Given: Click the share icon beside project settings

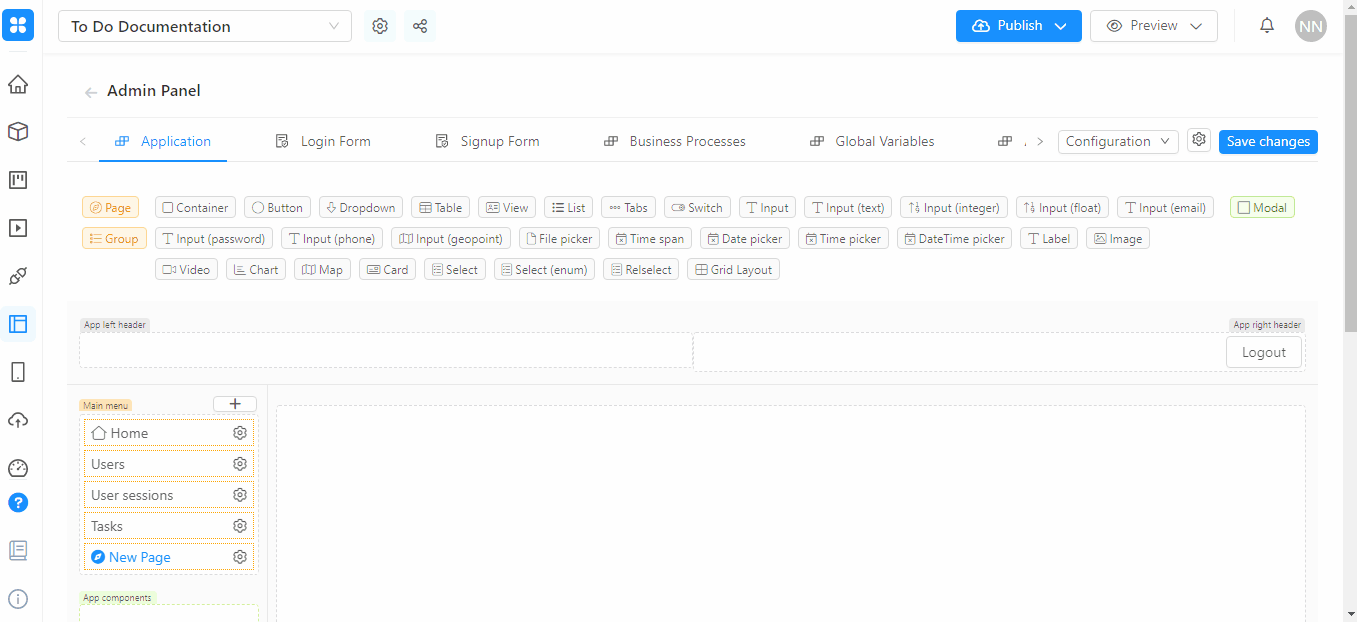Looking at the screenshot, I should click(420, 26).
